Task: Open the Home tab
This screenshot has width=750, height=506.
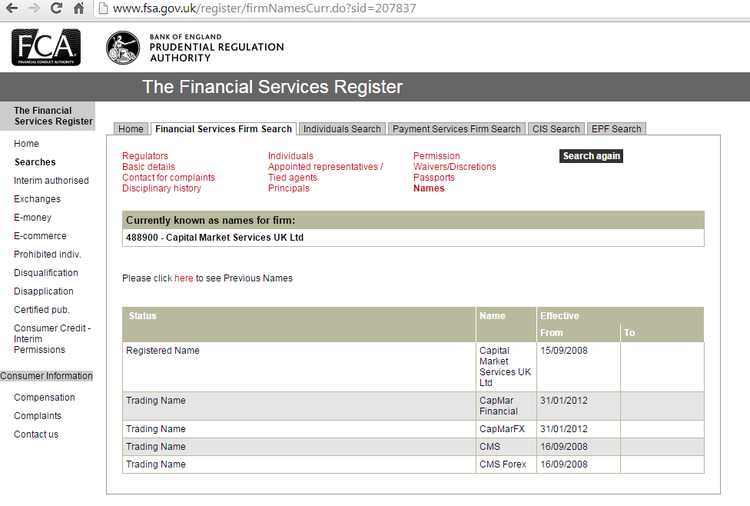Action: (x=131, y=129)
